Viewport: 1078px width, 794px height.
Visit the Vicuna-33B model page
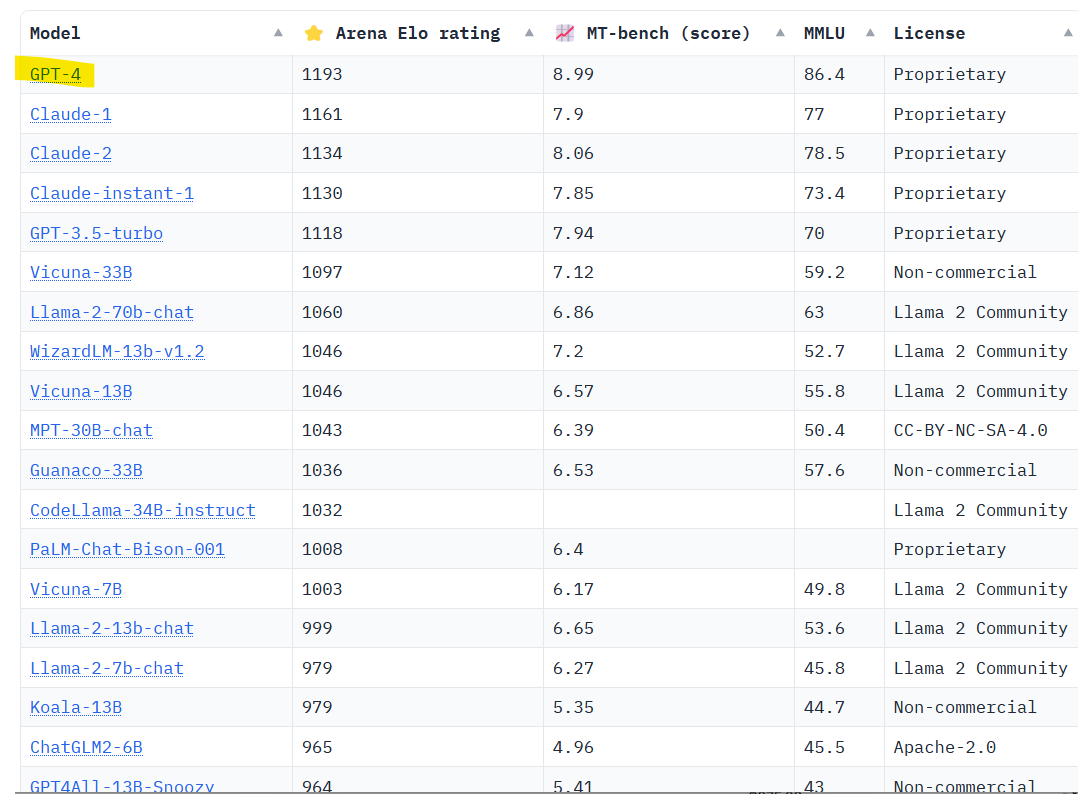click(81, 272)
